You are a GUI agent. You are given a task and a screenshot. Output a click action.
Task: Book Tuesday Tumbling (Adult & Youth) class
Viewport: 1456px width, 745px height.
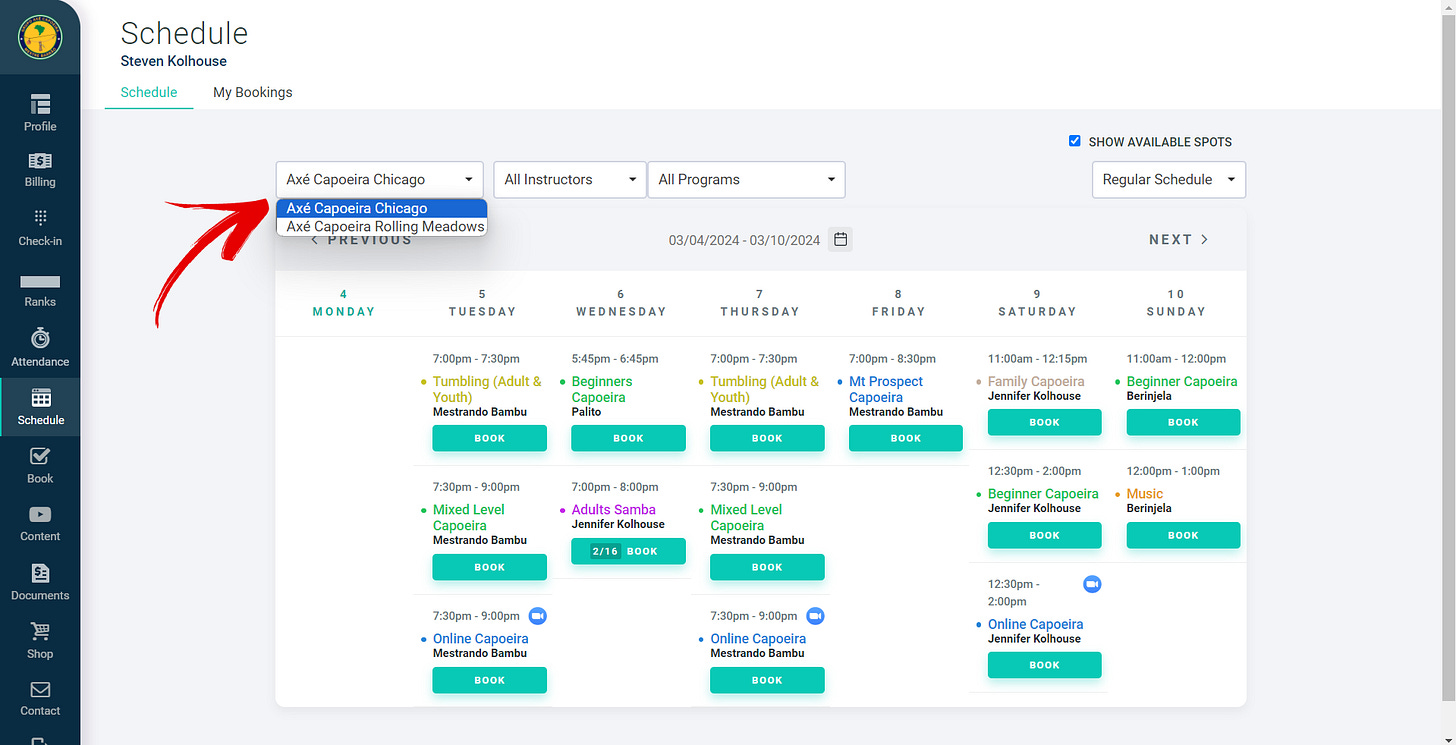tap(490, 438)
